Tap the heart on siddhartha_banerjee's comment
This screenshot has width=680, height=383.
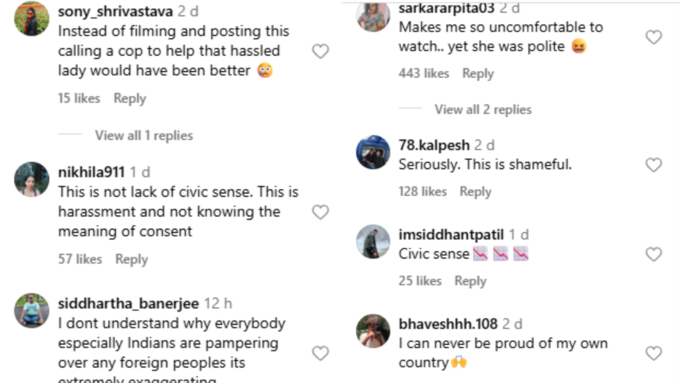pos(320,353)
